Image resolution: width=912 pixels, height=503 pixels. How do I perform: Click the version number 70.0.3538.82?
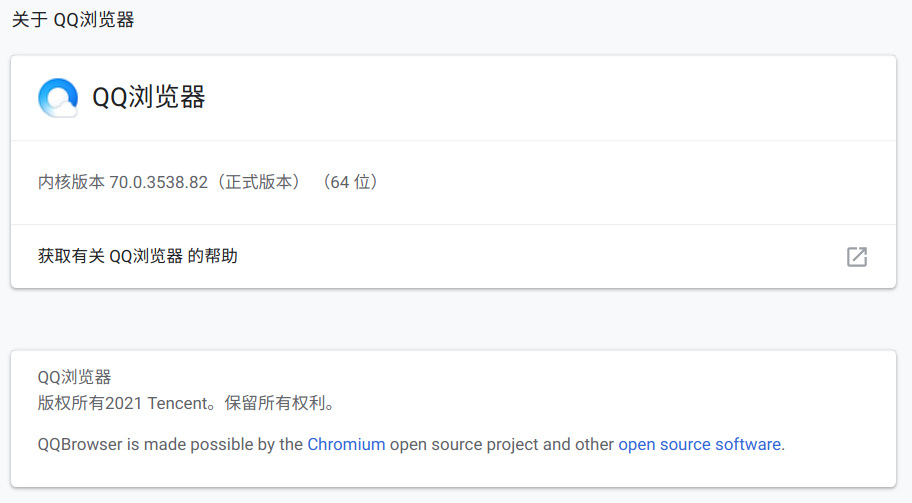[158, 182]
